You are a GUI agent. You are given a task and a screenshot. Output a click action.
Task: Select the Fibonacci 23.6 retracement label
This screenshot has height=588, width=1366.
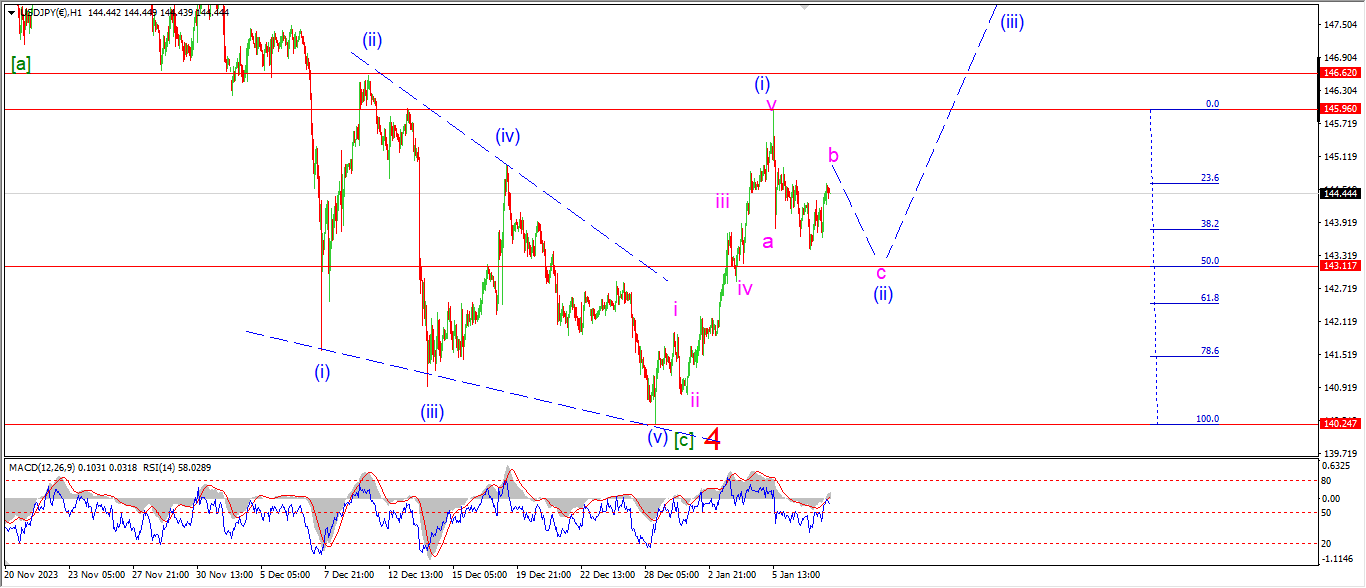[x=1209, y=178]
